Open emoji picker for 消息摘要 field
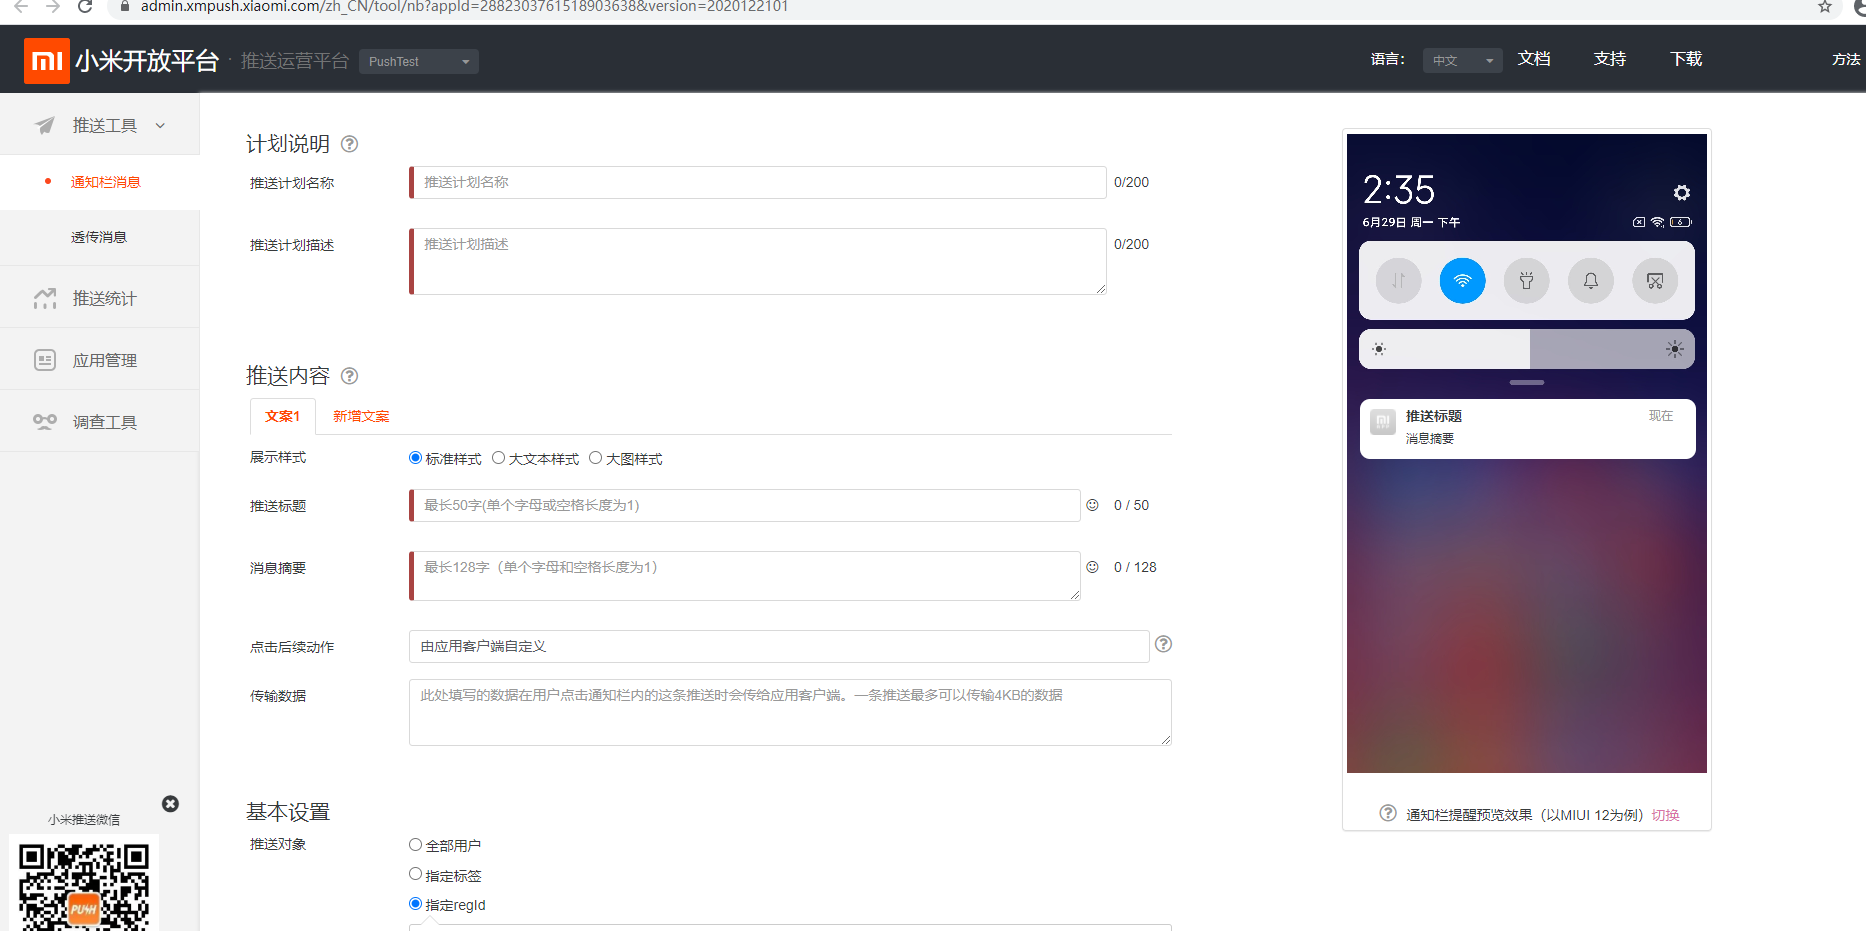The height and width of the screenshot is (931, 1866). pos(1092,567)
